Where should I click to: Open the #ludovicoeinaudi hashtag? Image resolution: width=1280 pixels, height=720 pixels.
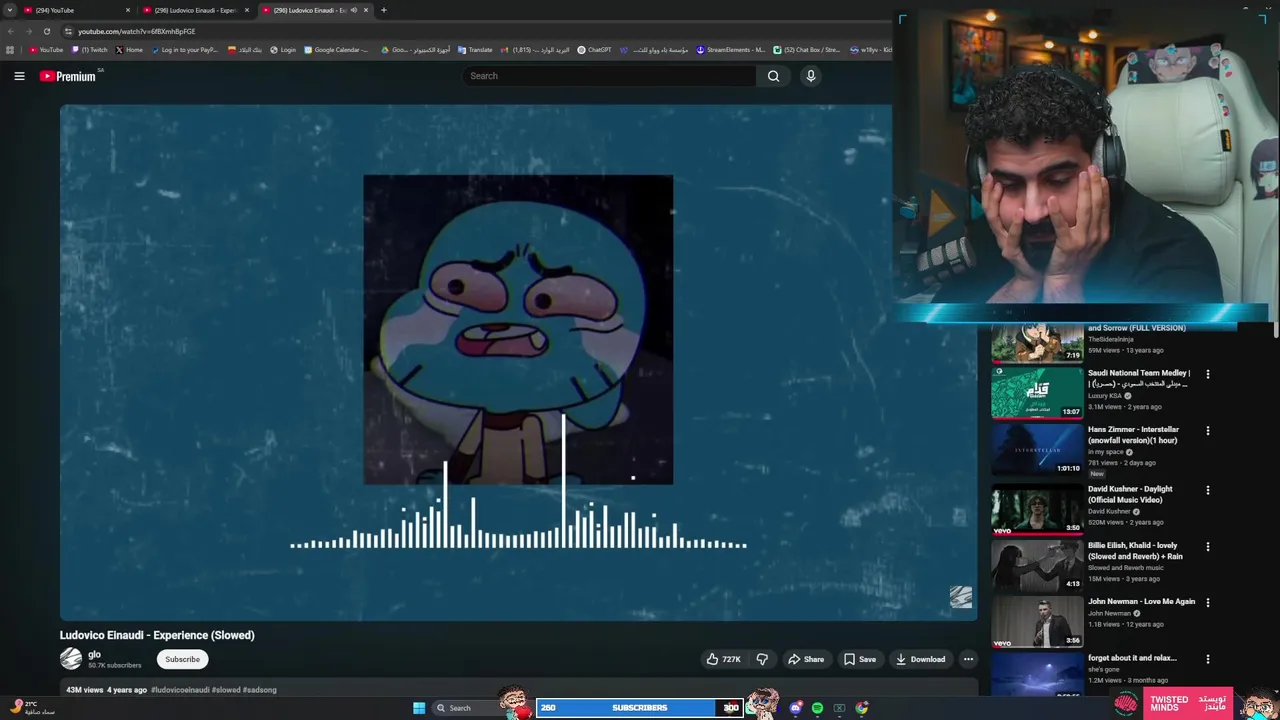180,690
